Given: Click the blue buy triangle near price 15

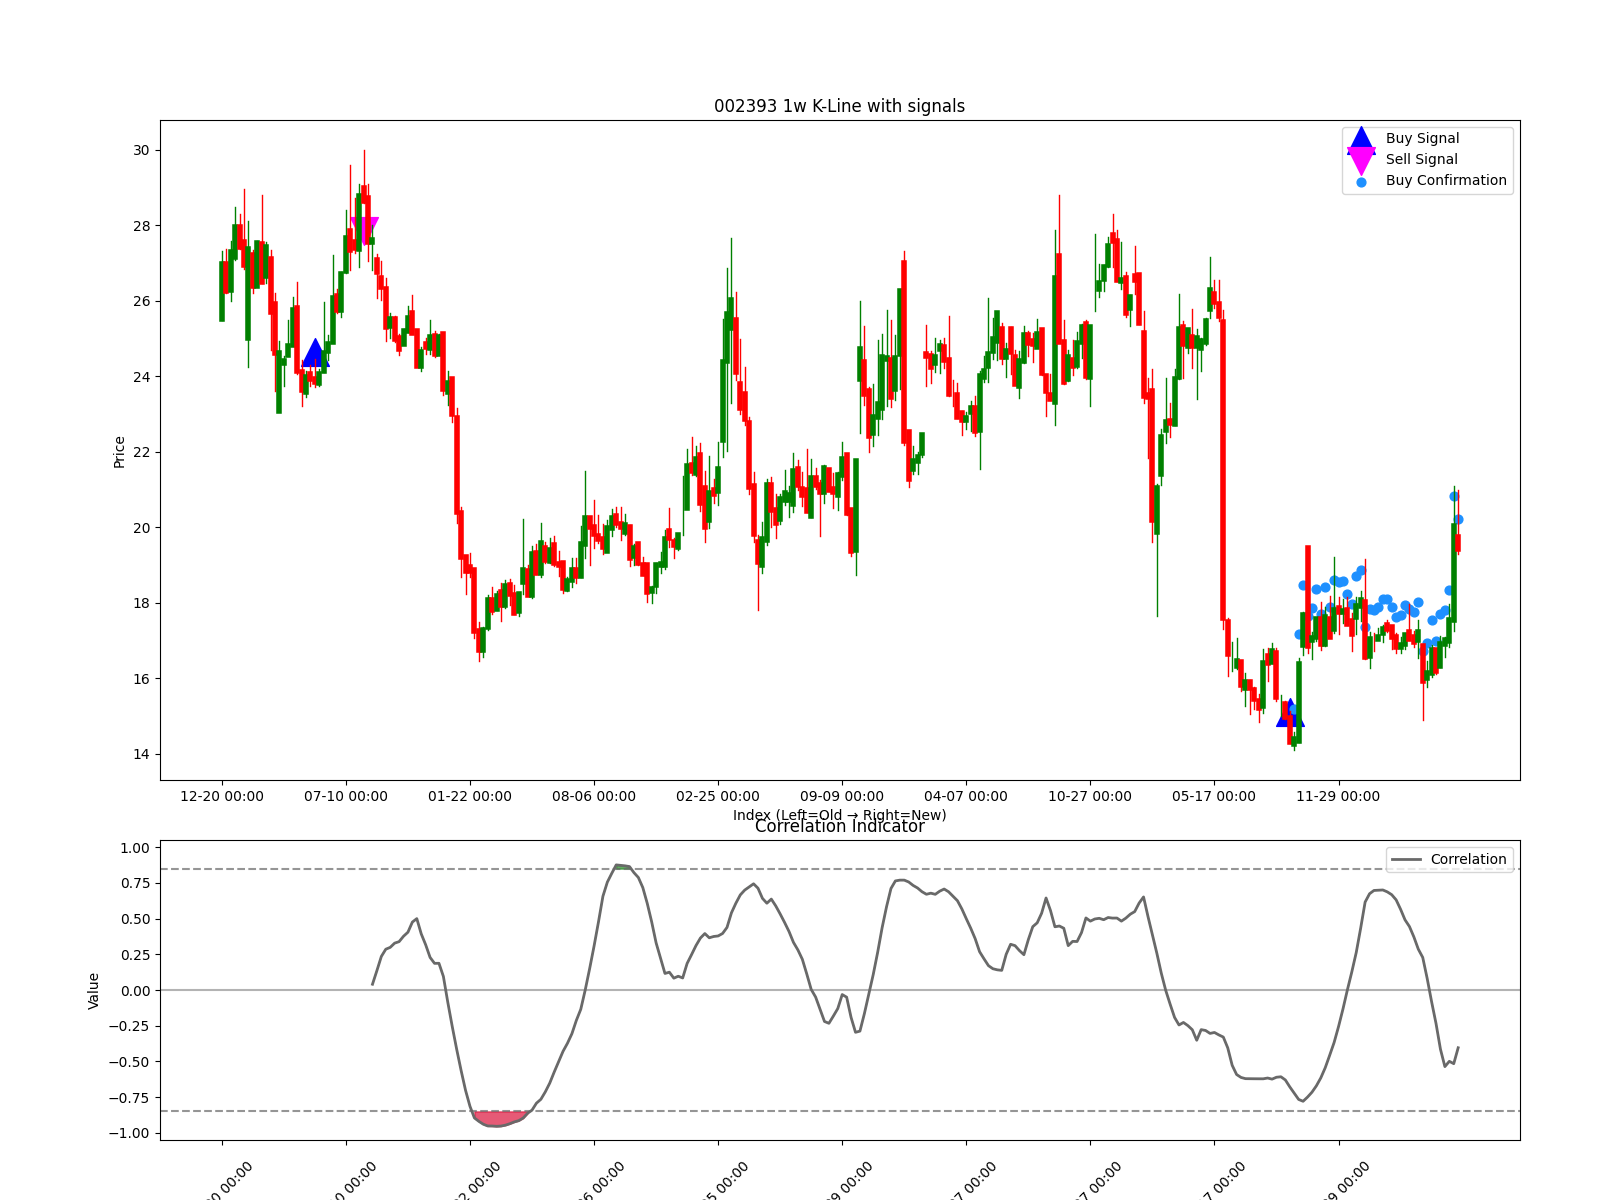Looking at the screenshot, I should click(1290, 713).
